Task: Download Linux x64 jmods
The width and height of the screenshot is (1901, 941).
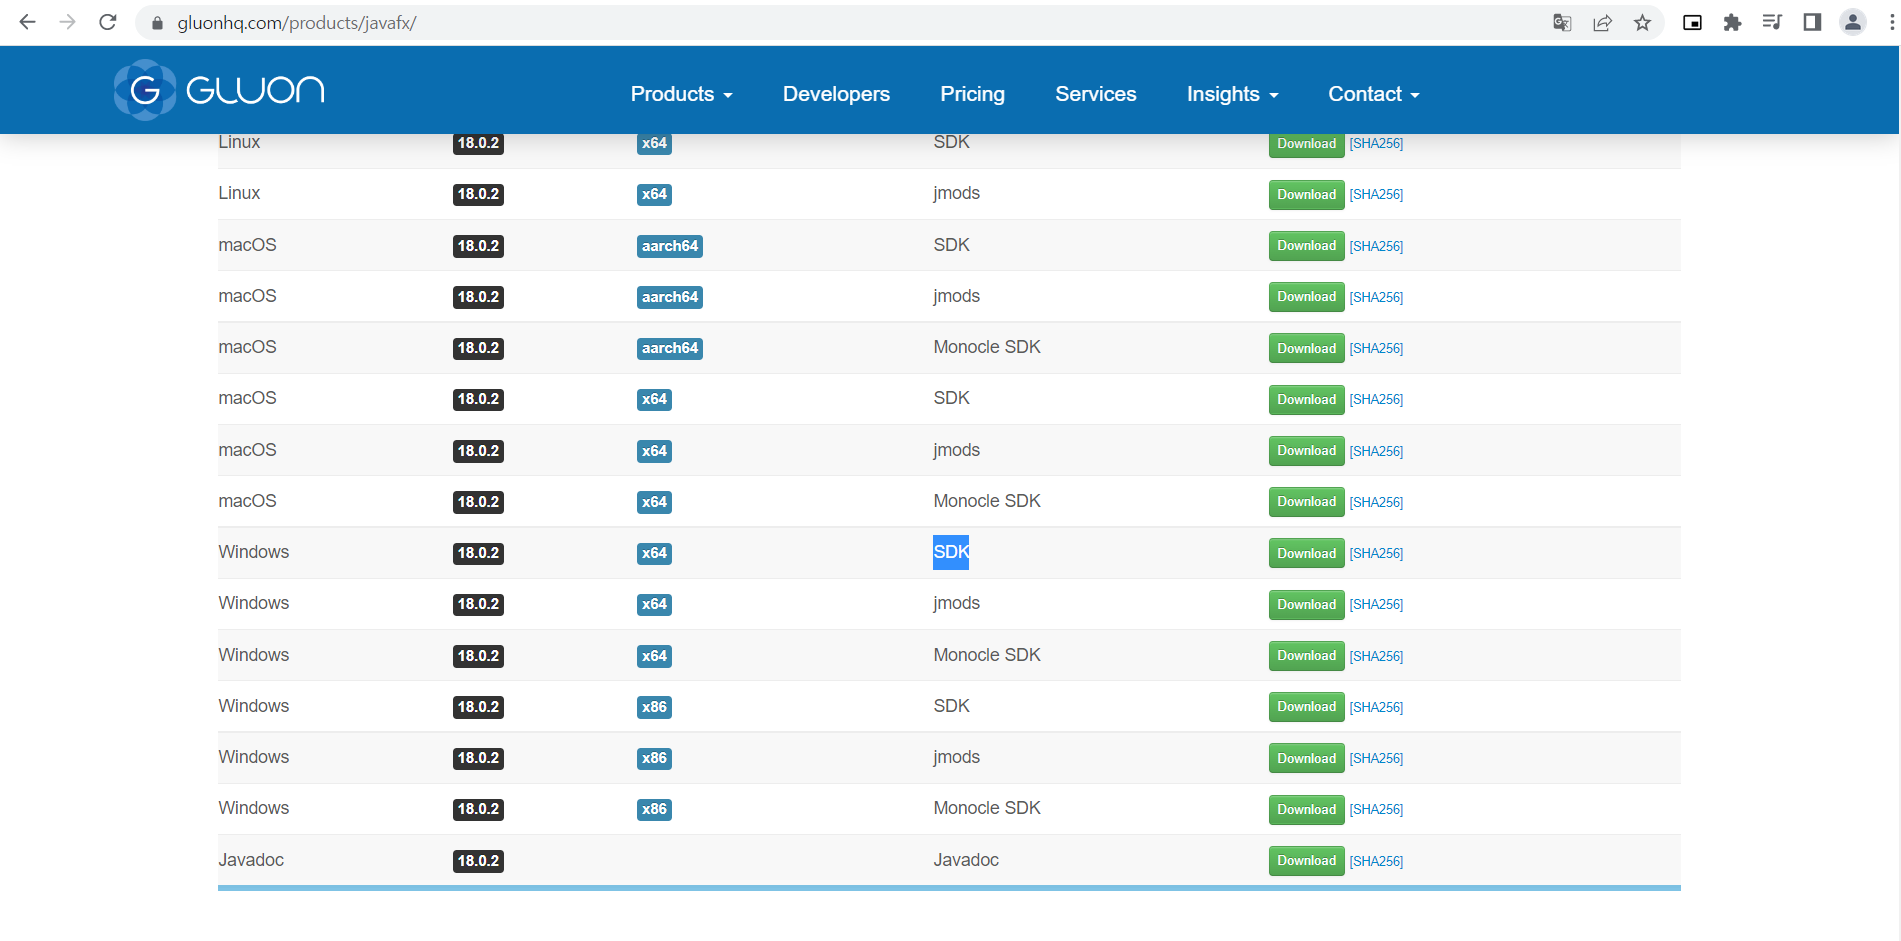Action: pyautogui.click(x=1306, y=195)
